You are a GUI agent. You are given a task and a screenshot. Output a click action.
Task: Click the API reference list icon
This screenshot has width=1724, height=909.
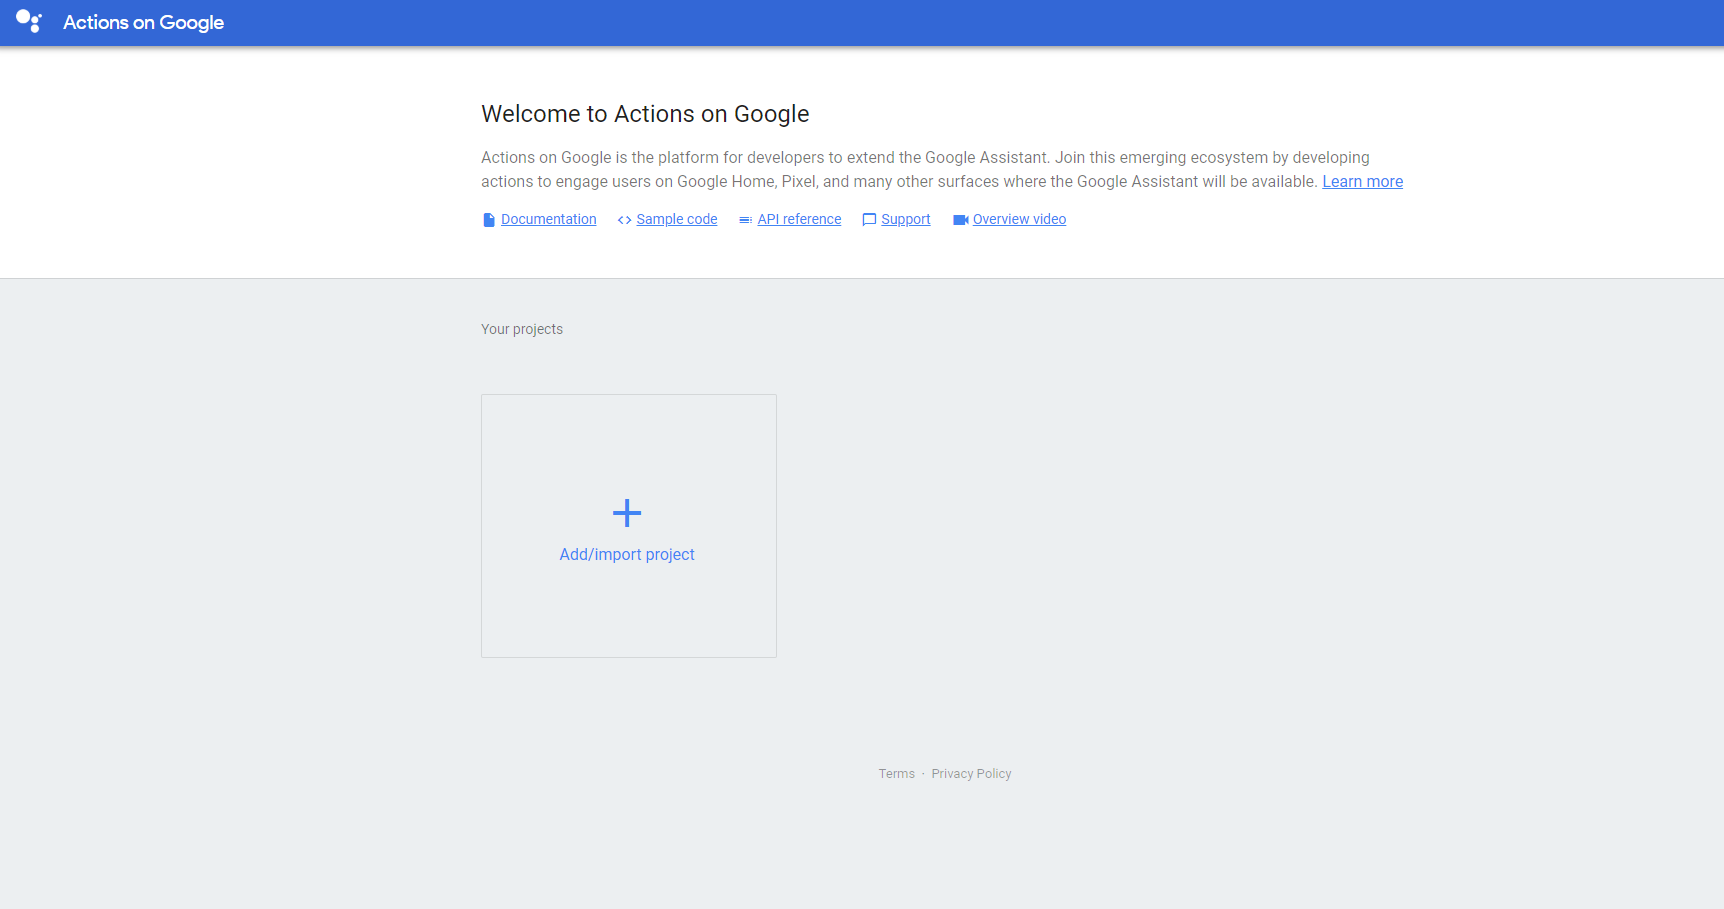[x=745, y=220]
